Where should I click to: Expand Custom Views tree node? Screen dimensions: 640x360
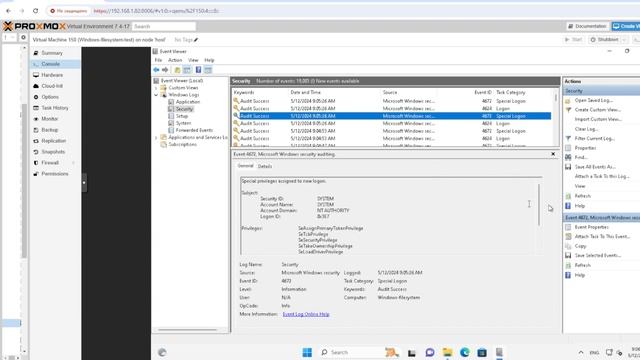[156, 88]
